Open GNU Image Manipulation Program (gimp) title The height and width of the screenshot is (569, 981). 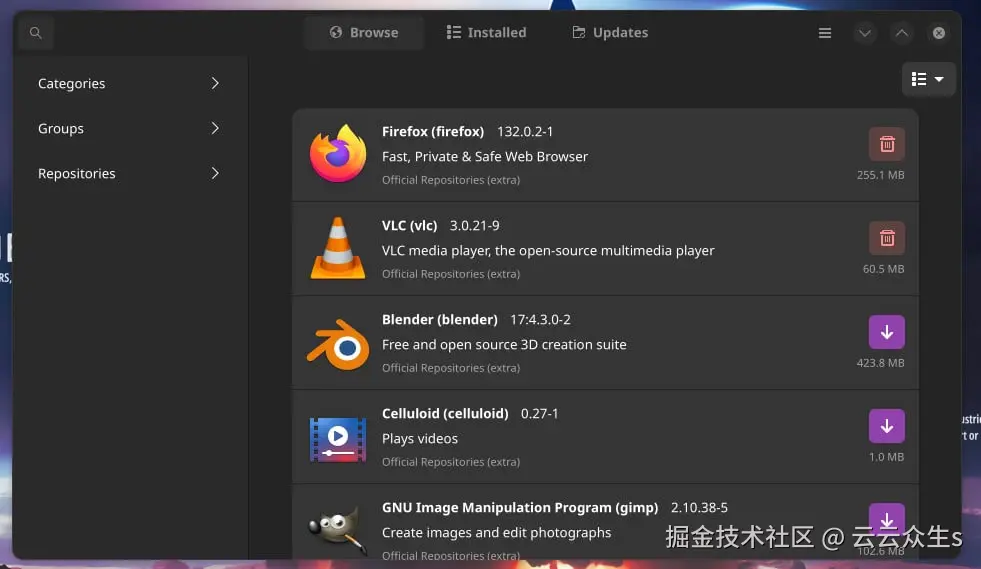point(520,507)
